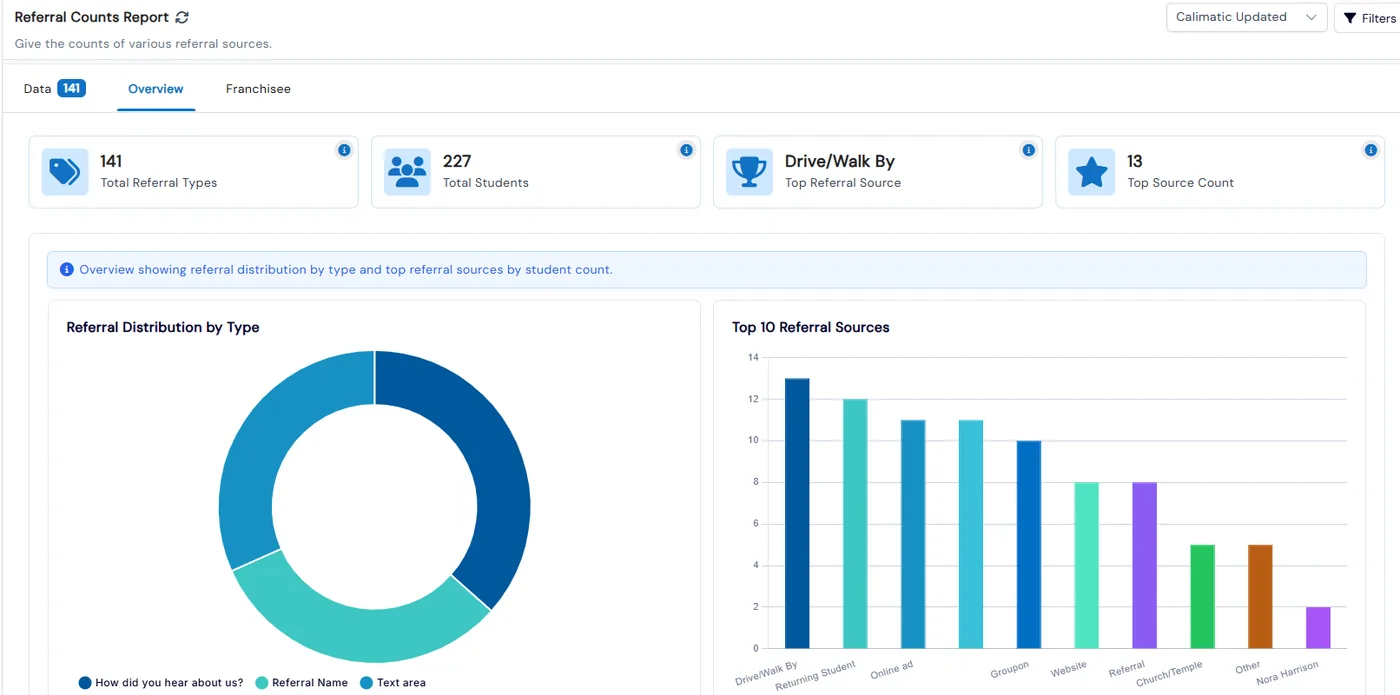Screen dimensions: 1400x695
Task: Click the Groupon bar
Action: coord(1029,544)
